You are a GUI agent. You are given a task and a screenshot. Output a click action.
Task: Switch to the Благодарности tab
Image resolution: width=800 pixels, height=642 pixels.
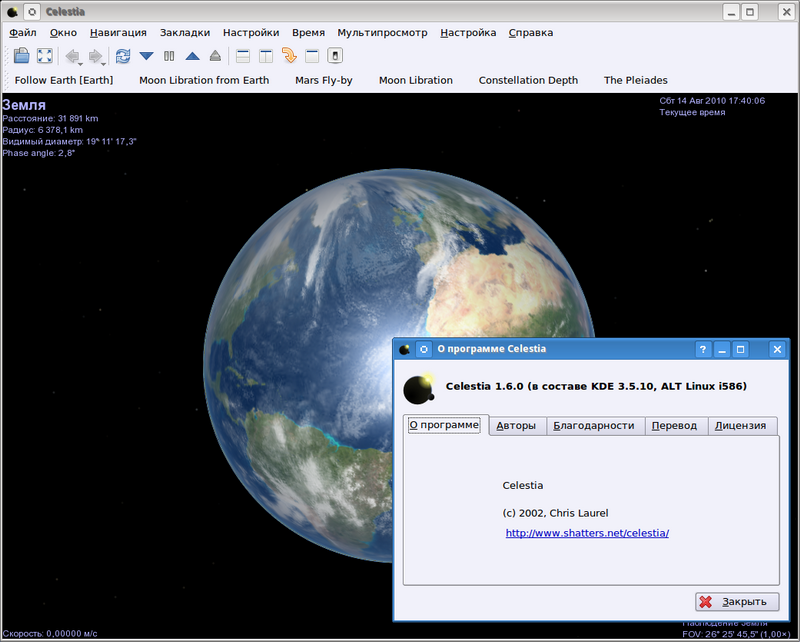click(x=594, y=426)
